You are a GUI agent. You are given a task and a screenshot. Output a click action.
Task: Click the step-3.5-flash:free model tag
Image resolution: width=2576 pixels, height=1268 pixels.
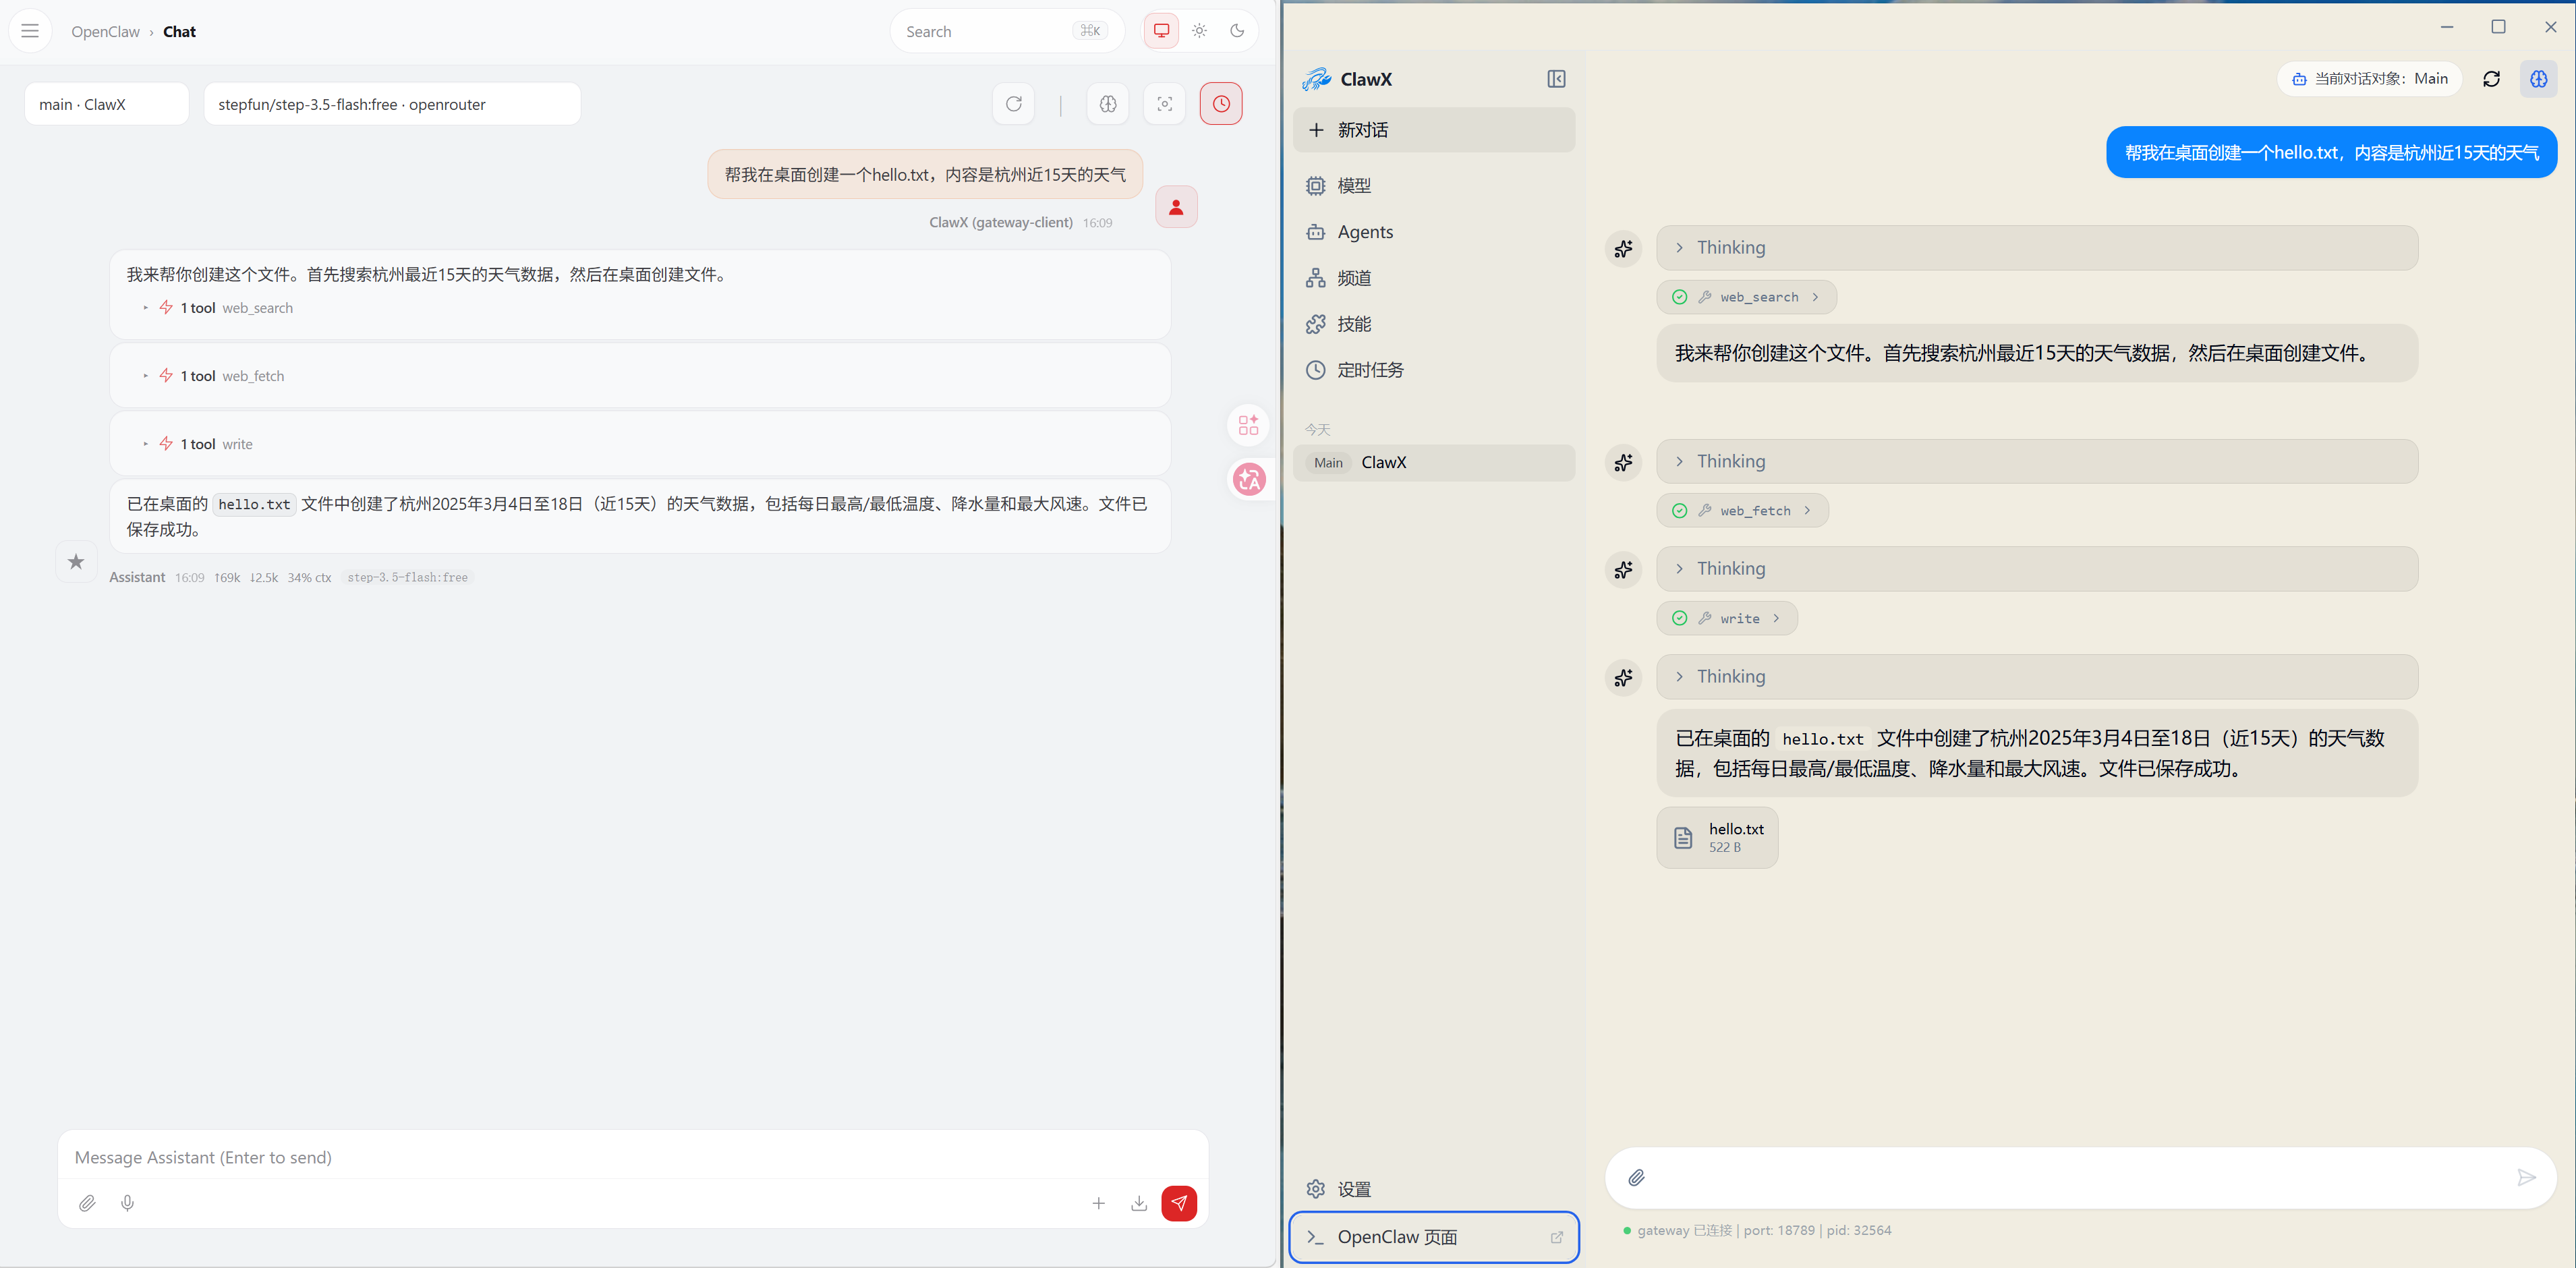[408, 578]
